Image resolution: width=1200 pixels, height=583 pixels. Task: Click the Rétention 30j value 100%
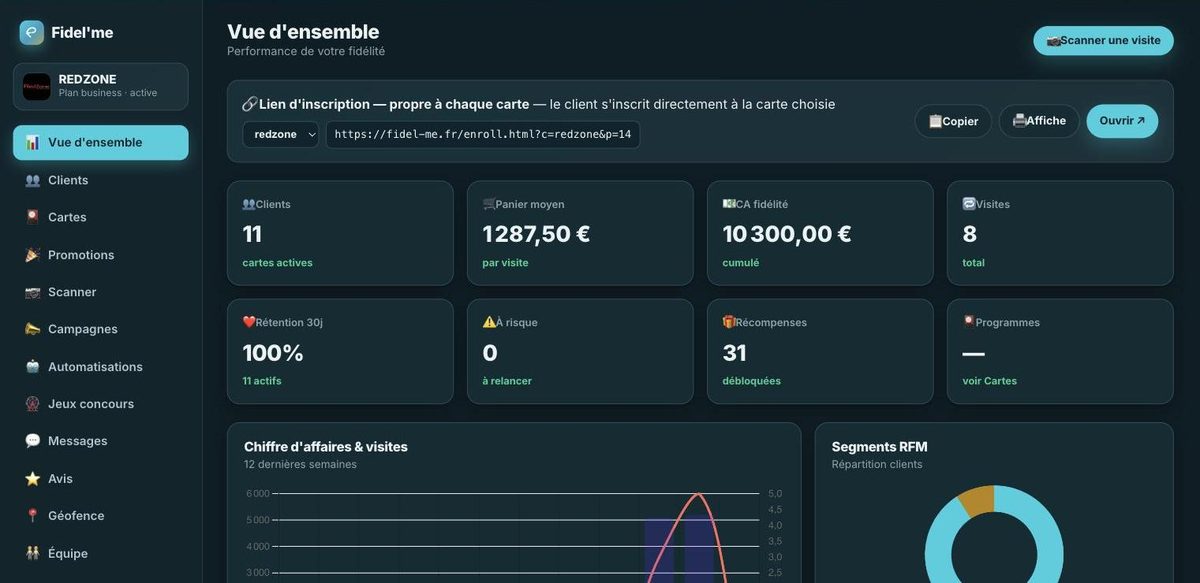(273, 353)
